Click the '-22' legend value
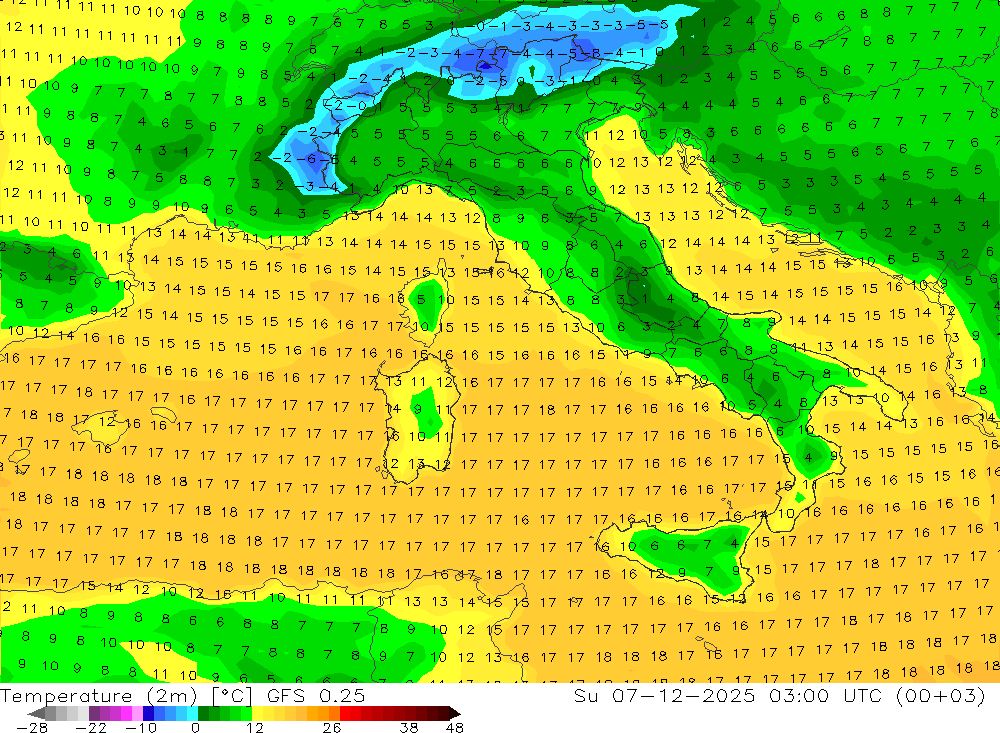This screenshot has height=733, width=1000. pyautogui.click(x=91, y=728)
